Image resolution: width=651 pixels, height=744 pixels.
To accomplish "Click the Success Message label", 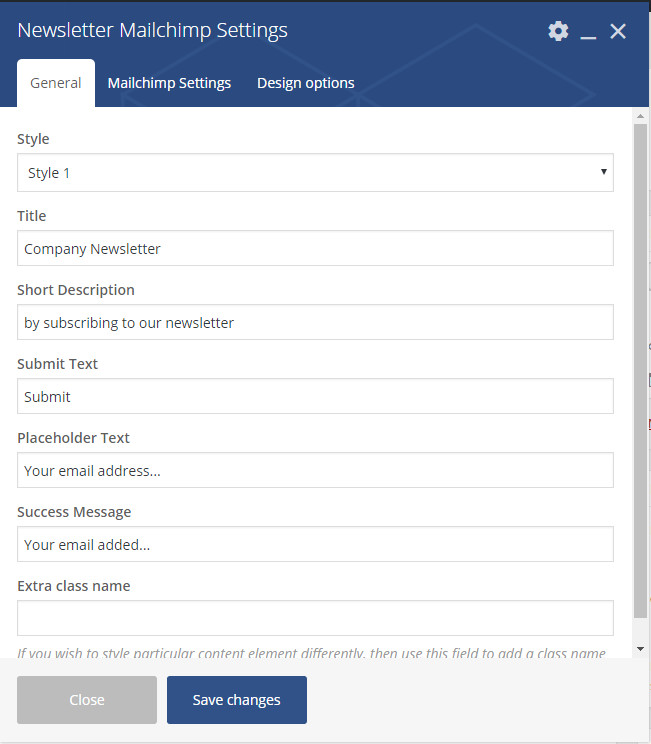I will point(74,512).
